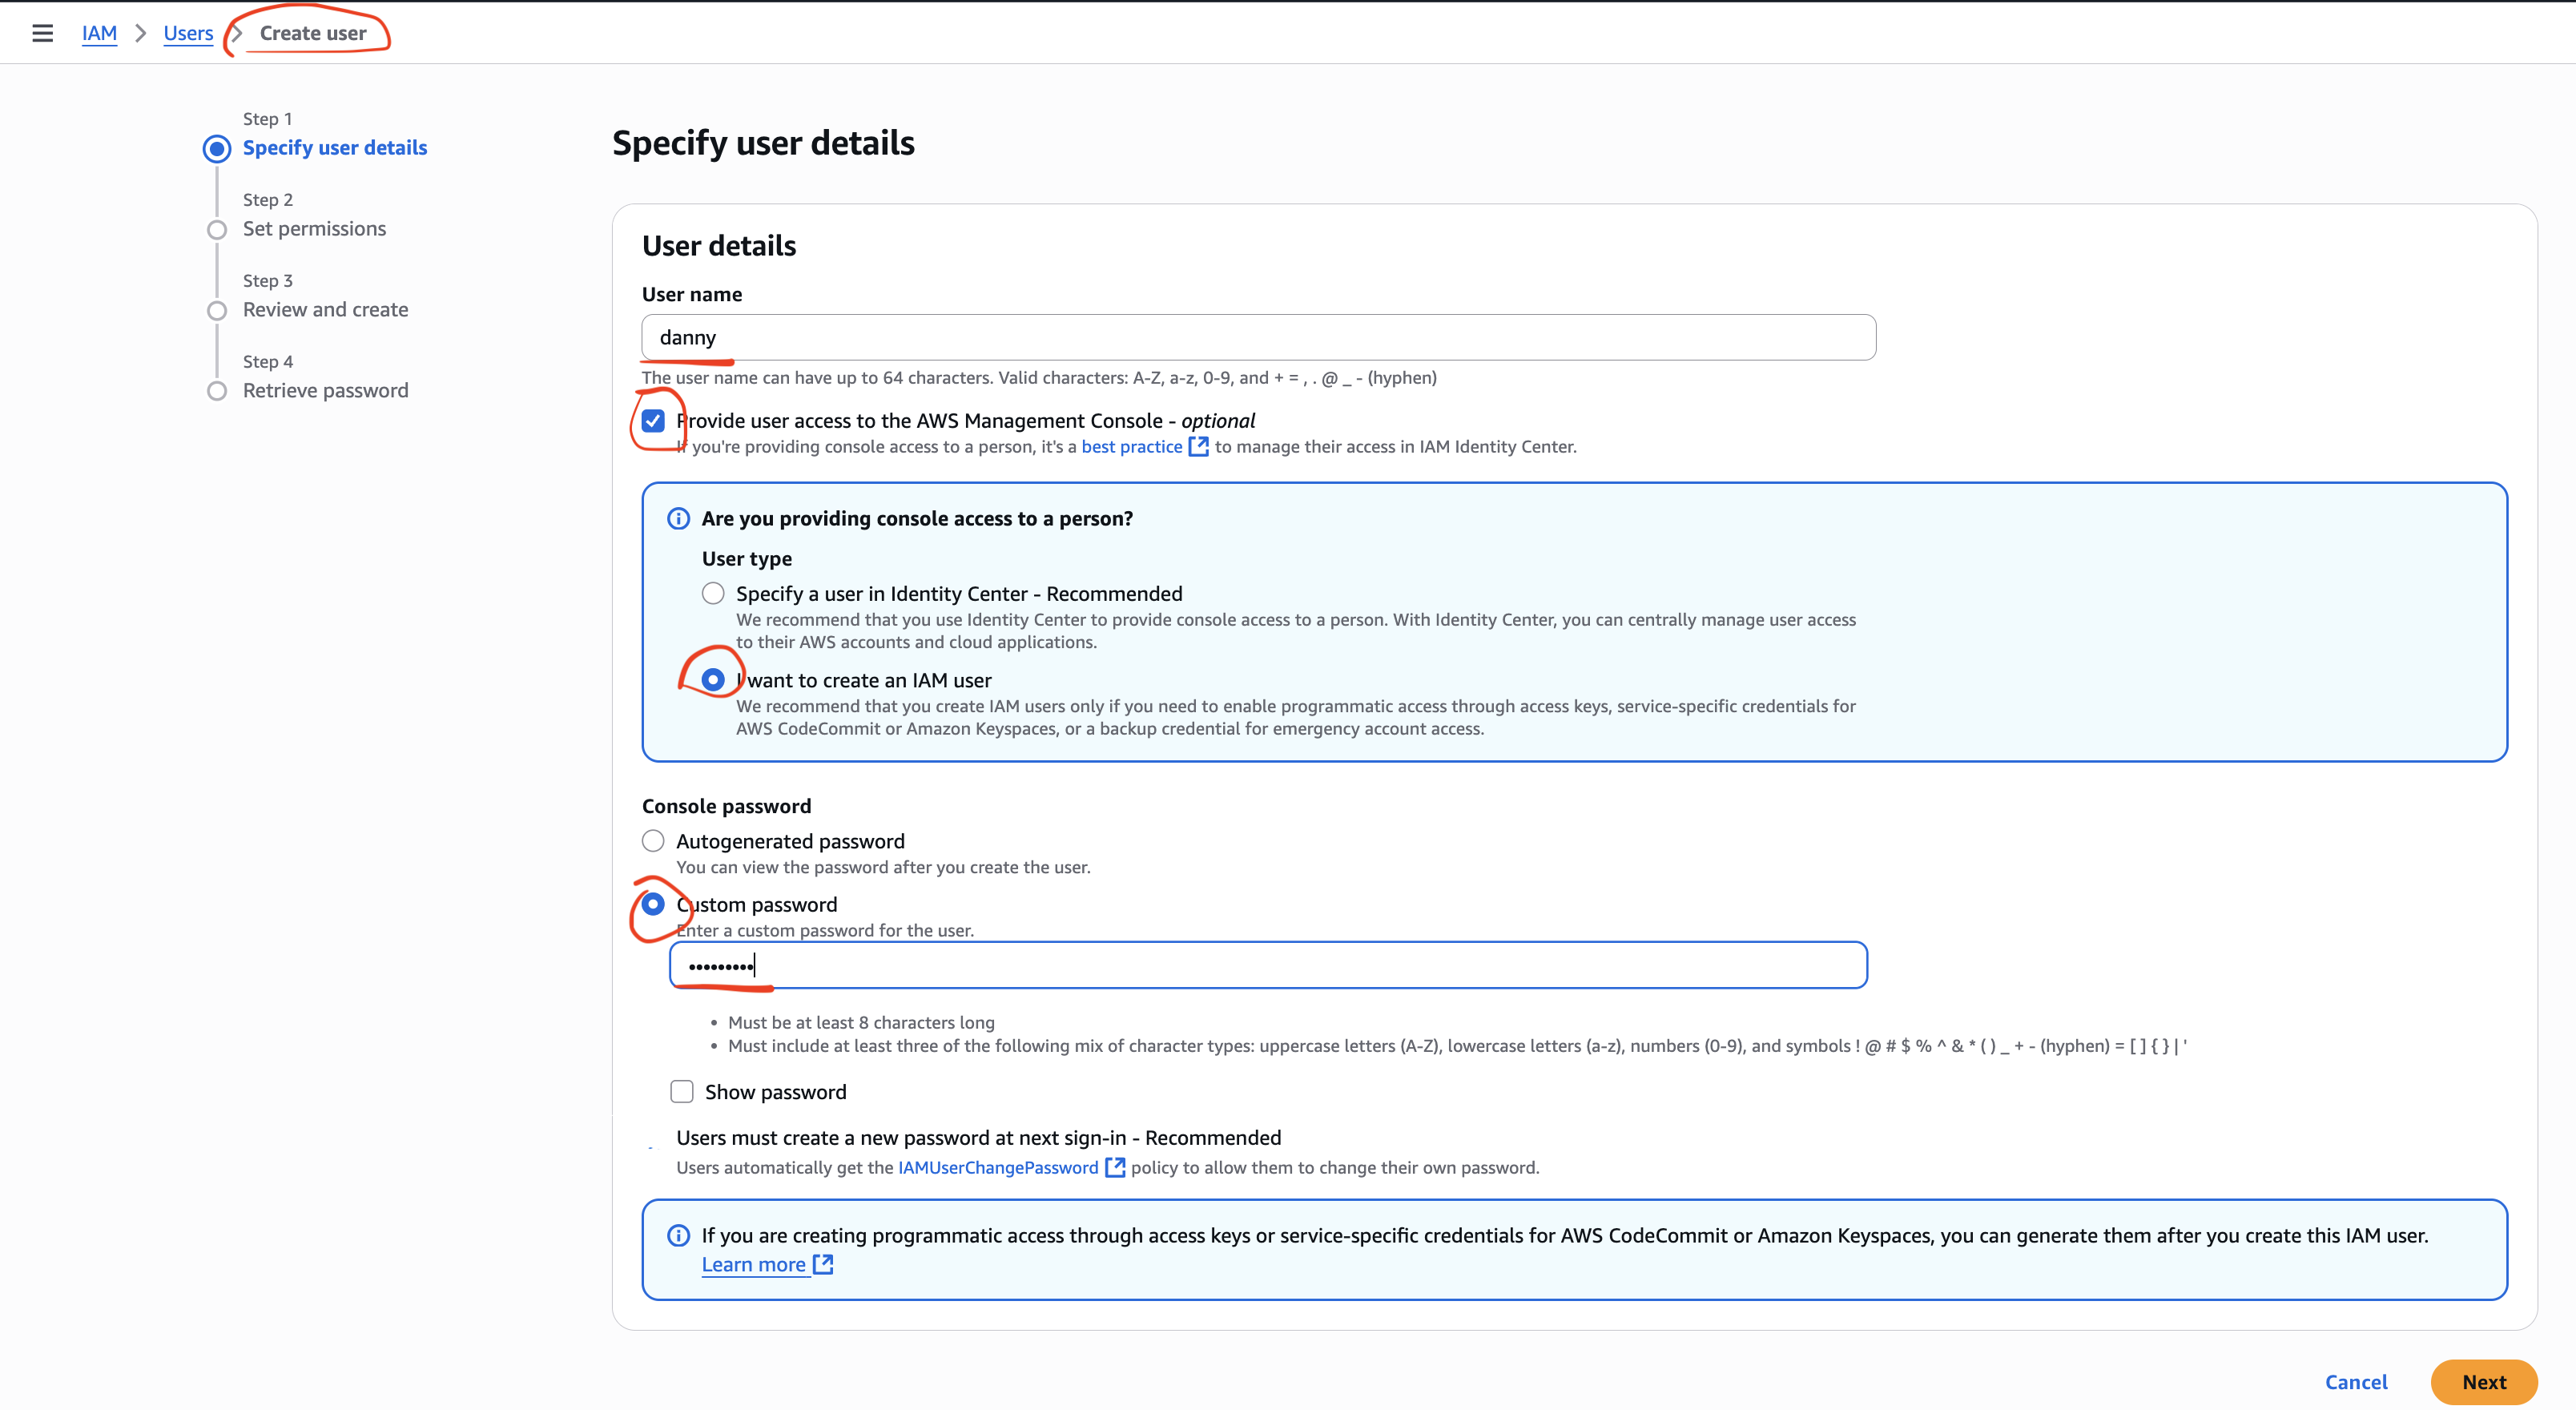Click the Step 1 active step indicator
The height and width of the screenshot is (1410, 2576).
[217, 149]
